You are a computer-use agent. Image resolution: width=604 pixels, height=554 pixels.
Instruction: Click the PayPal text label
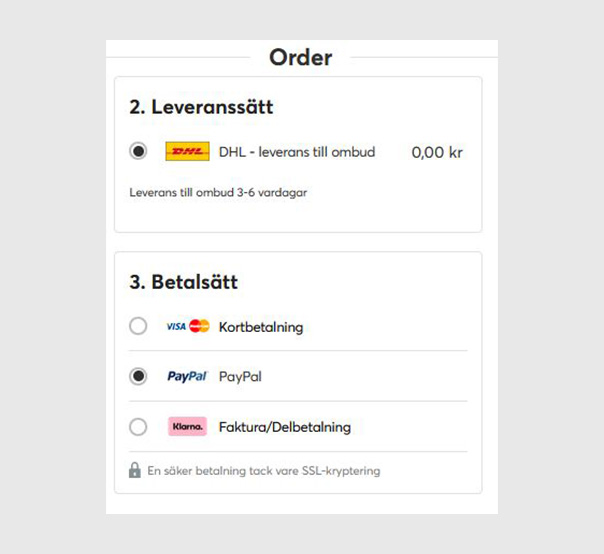pos(240,376)
